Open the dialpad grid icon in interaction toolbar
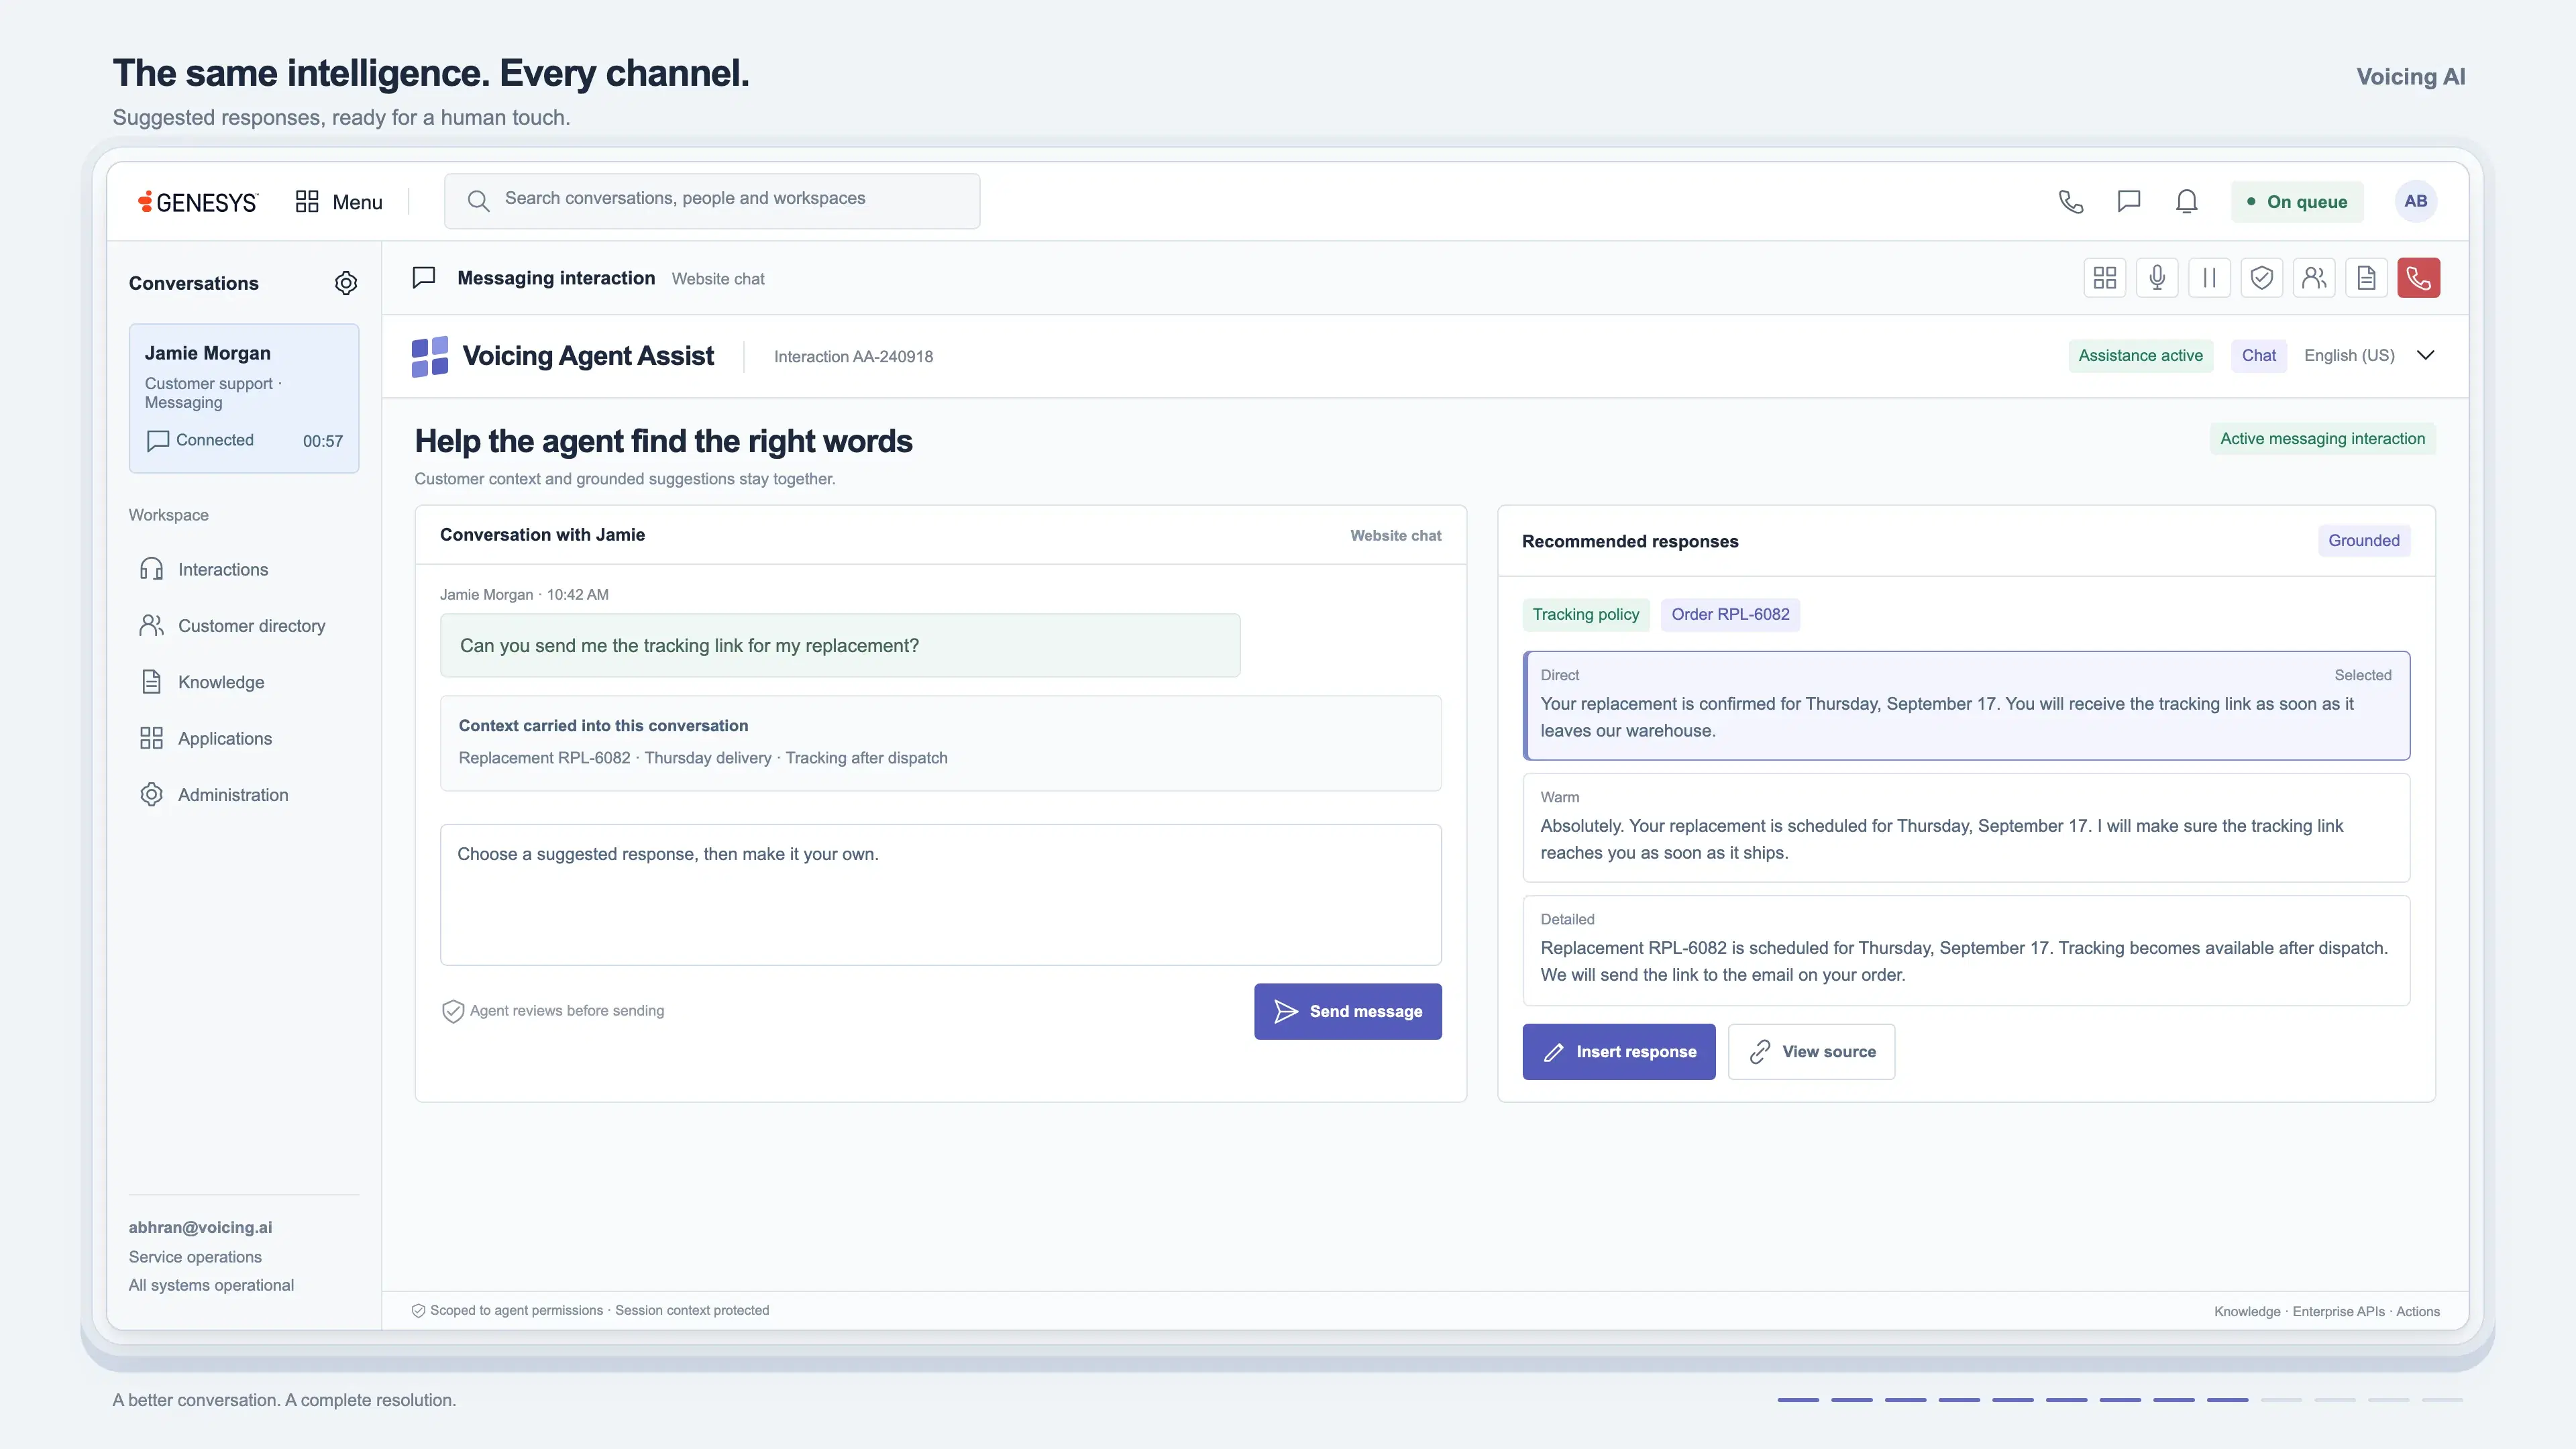This screenshot has height=1449, width=2576. (2105, 278)
